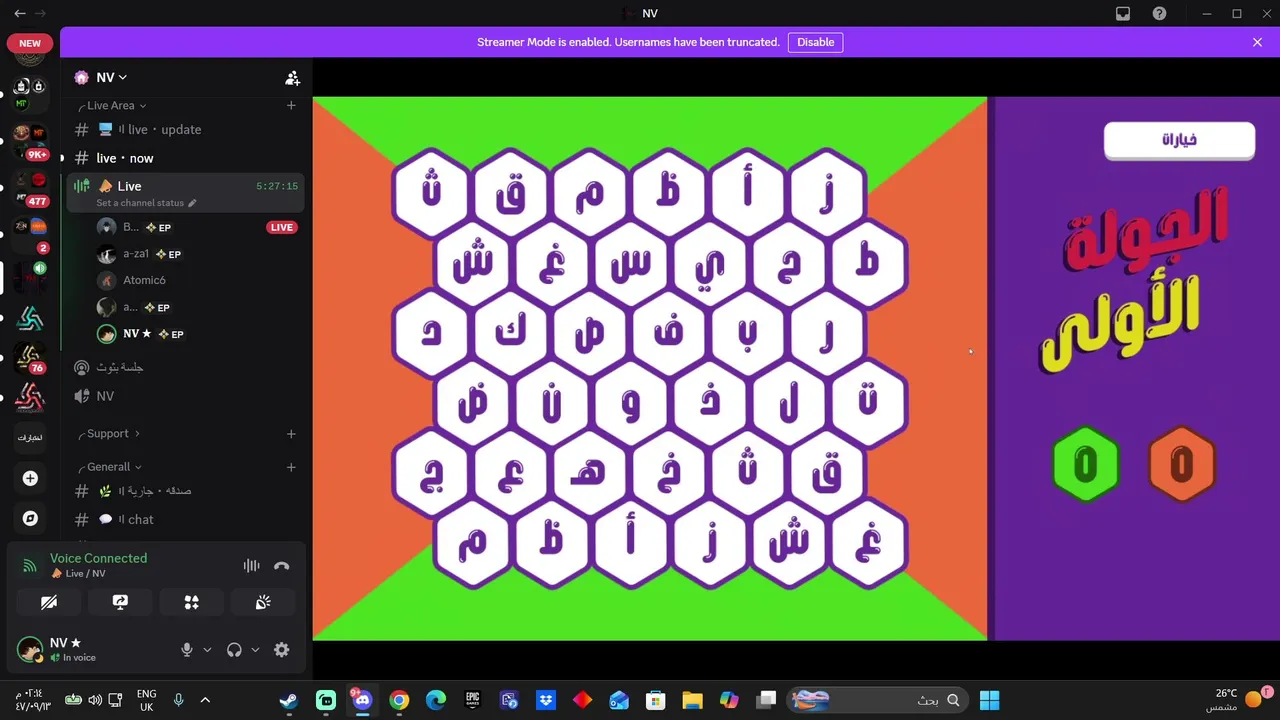Join the NV voice channel
This screenshot has width=1280, height=720.
185,396
